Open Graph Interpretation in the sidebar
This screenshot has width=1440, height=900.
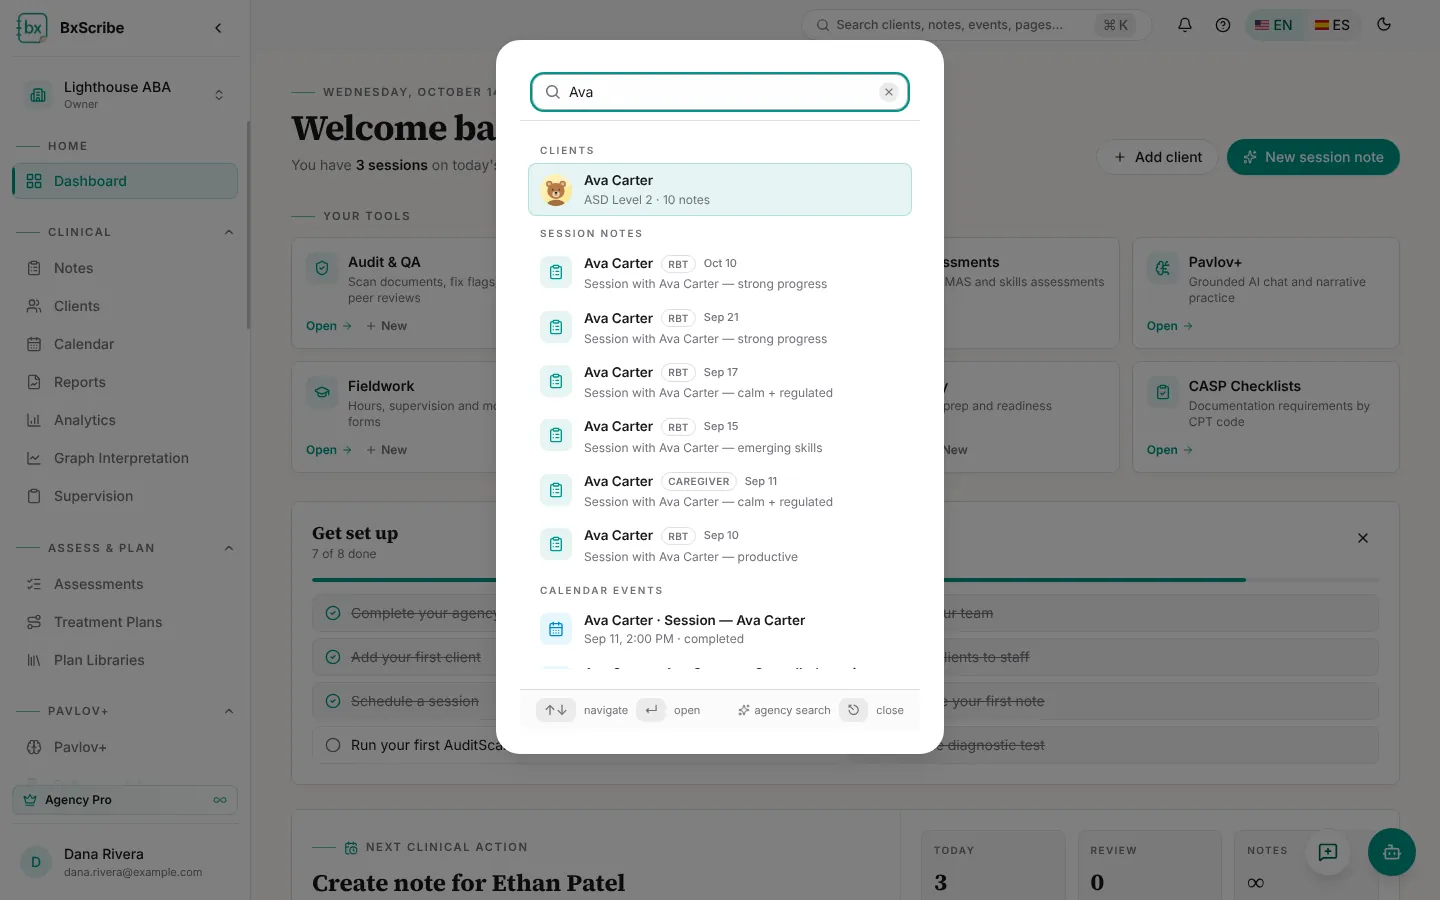(125, 458)
